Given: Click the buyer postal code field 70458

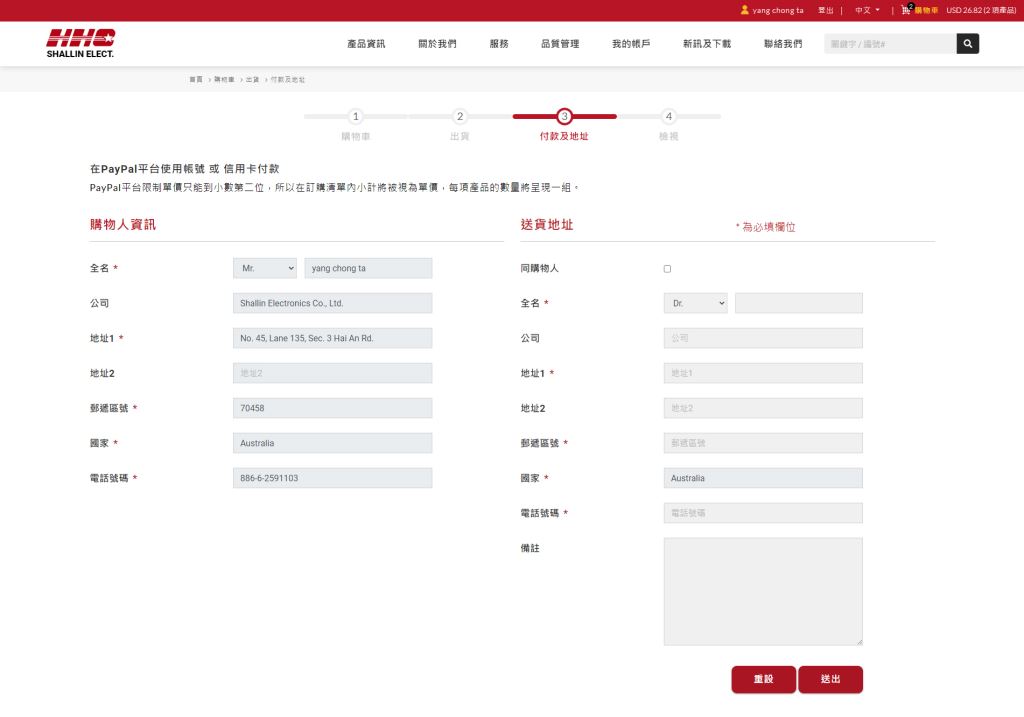Looking at the screenshot, I should (332, 408).
